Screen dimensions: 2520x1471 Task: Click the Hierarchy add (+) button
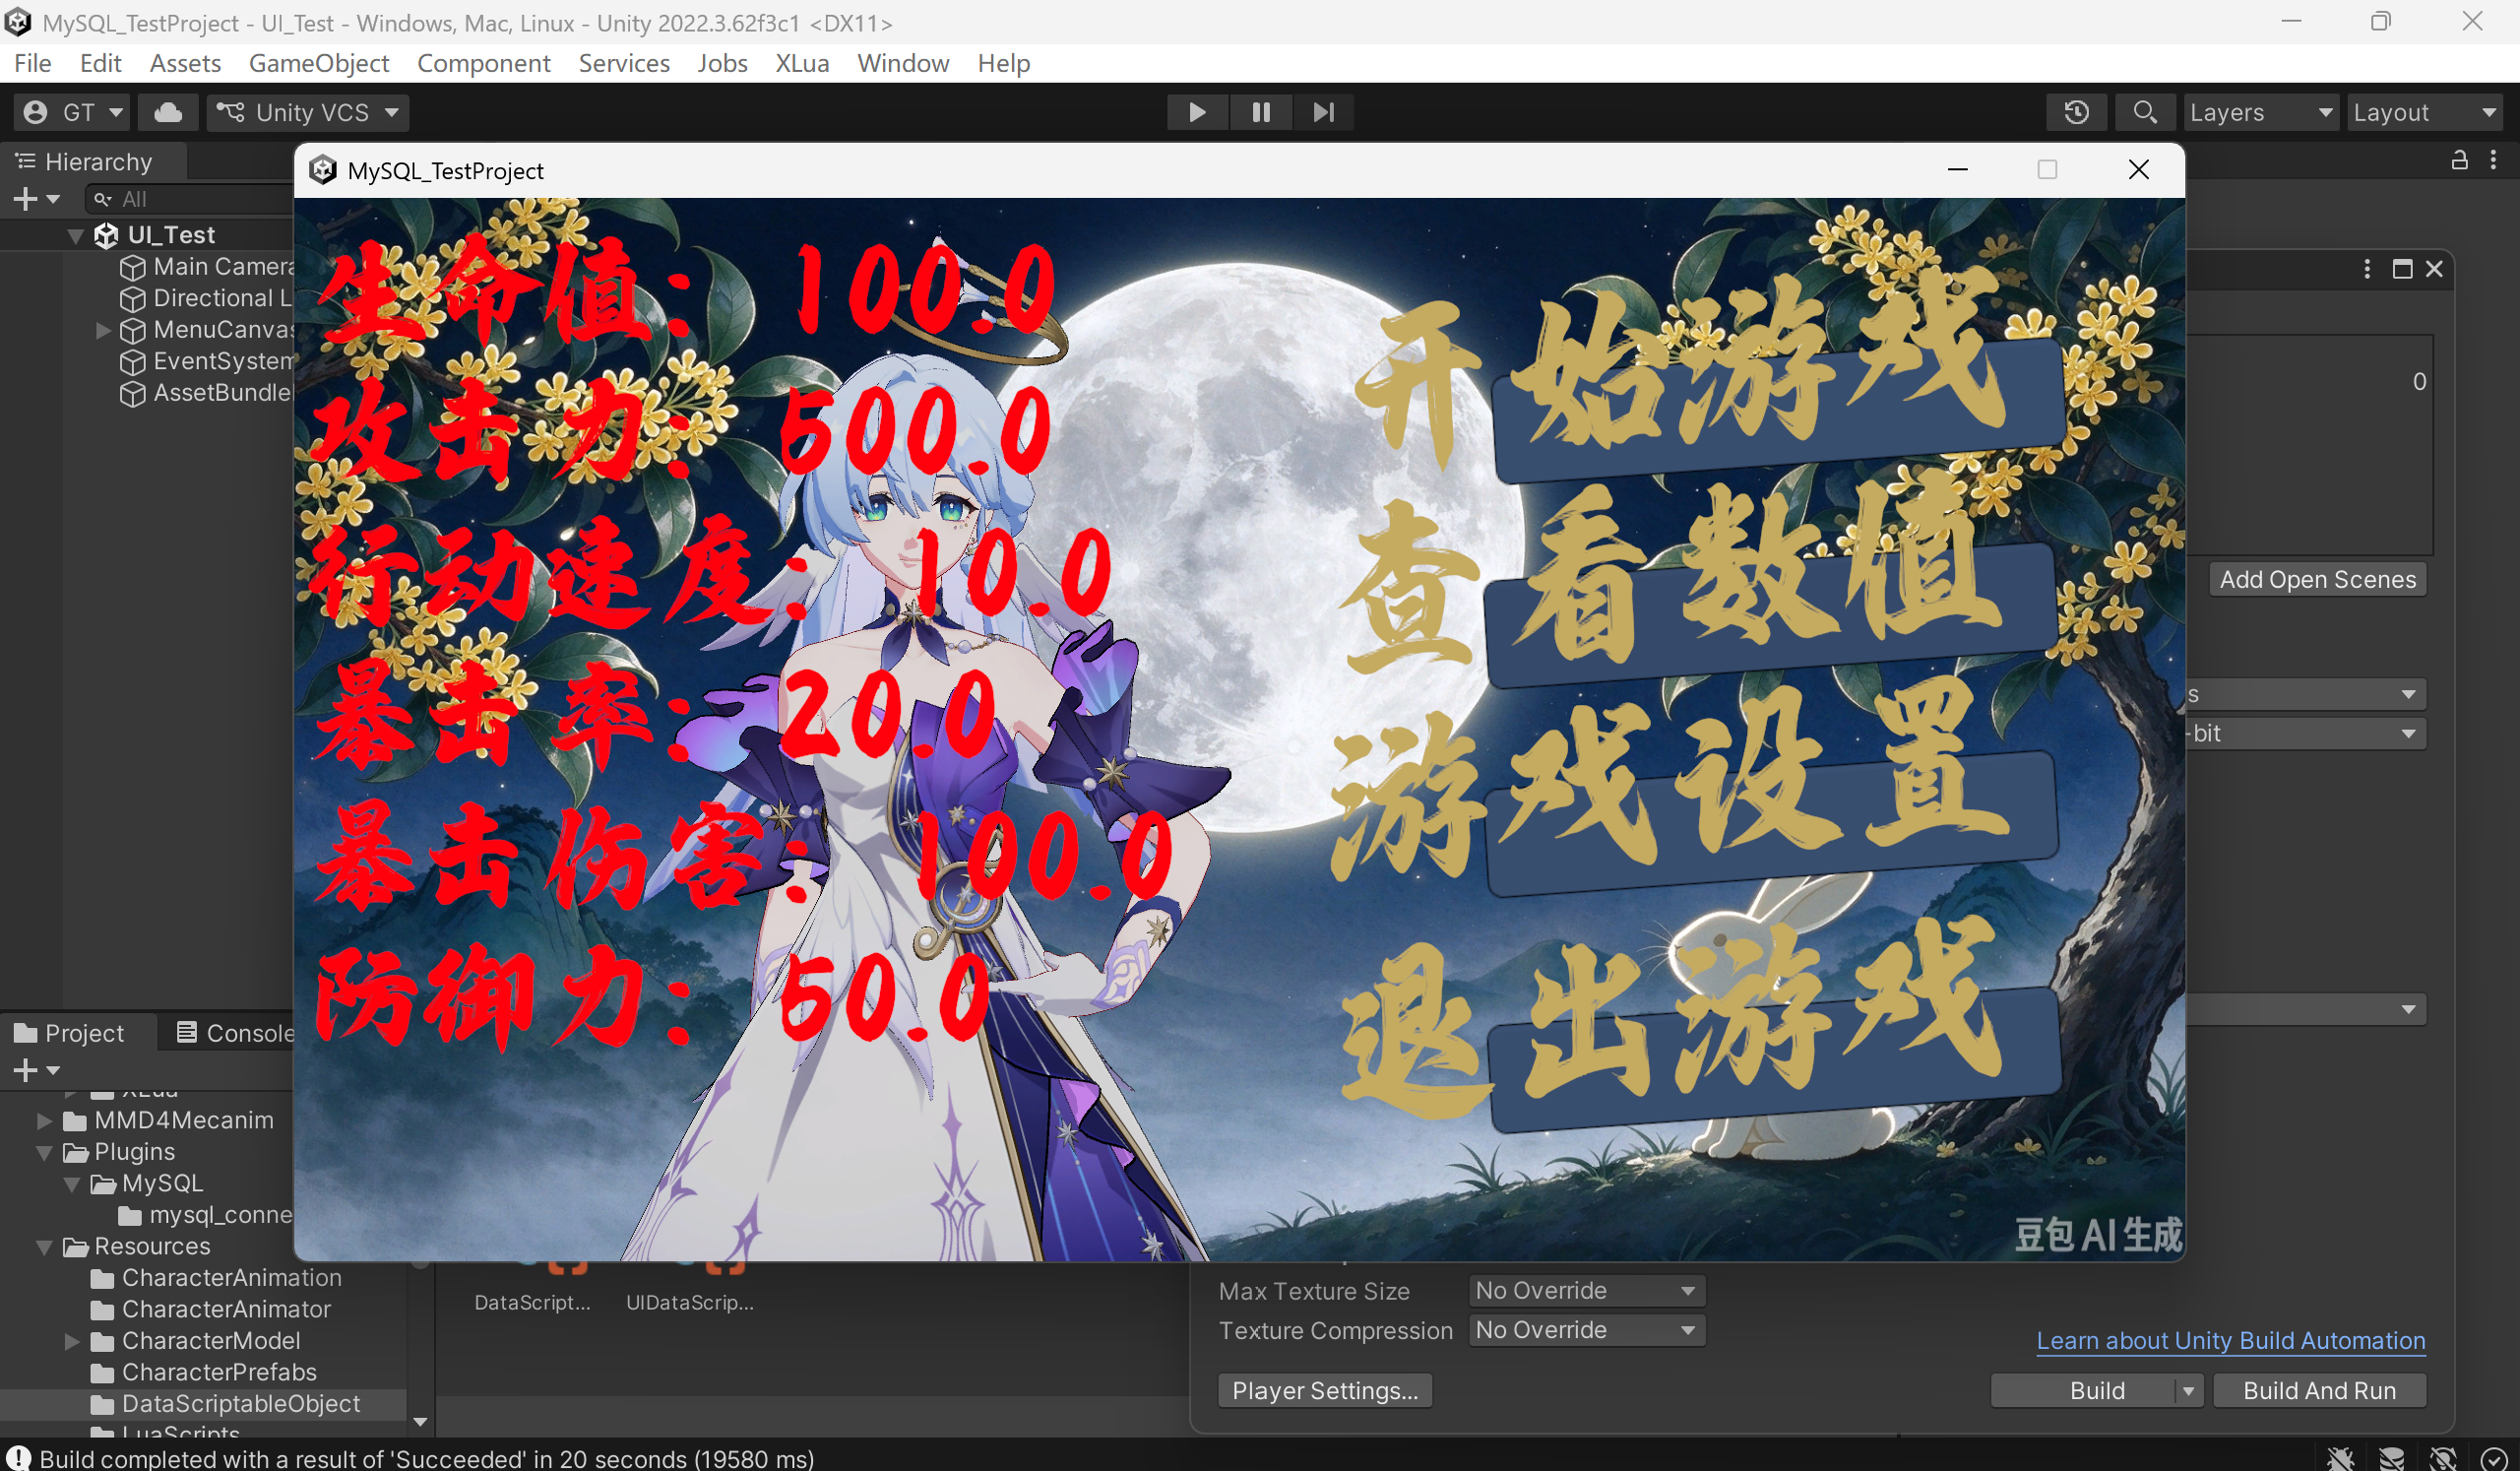36,199
